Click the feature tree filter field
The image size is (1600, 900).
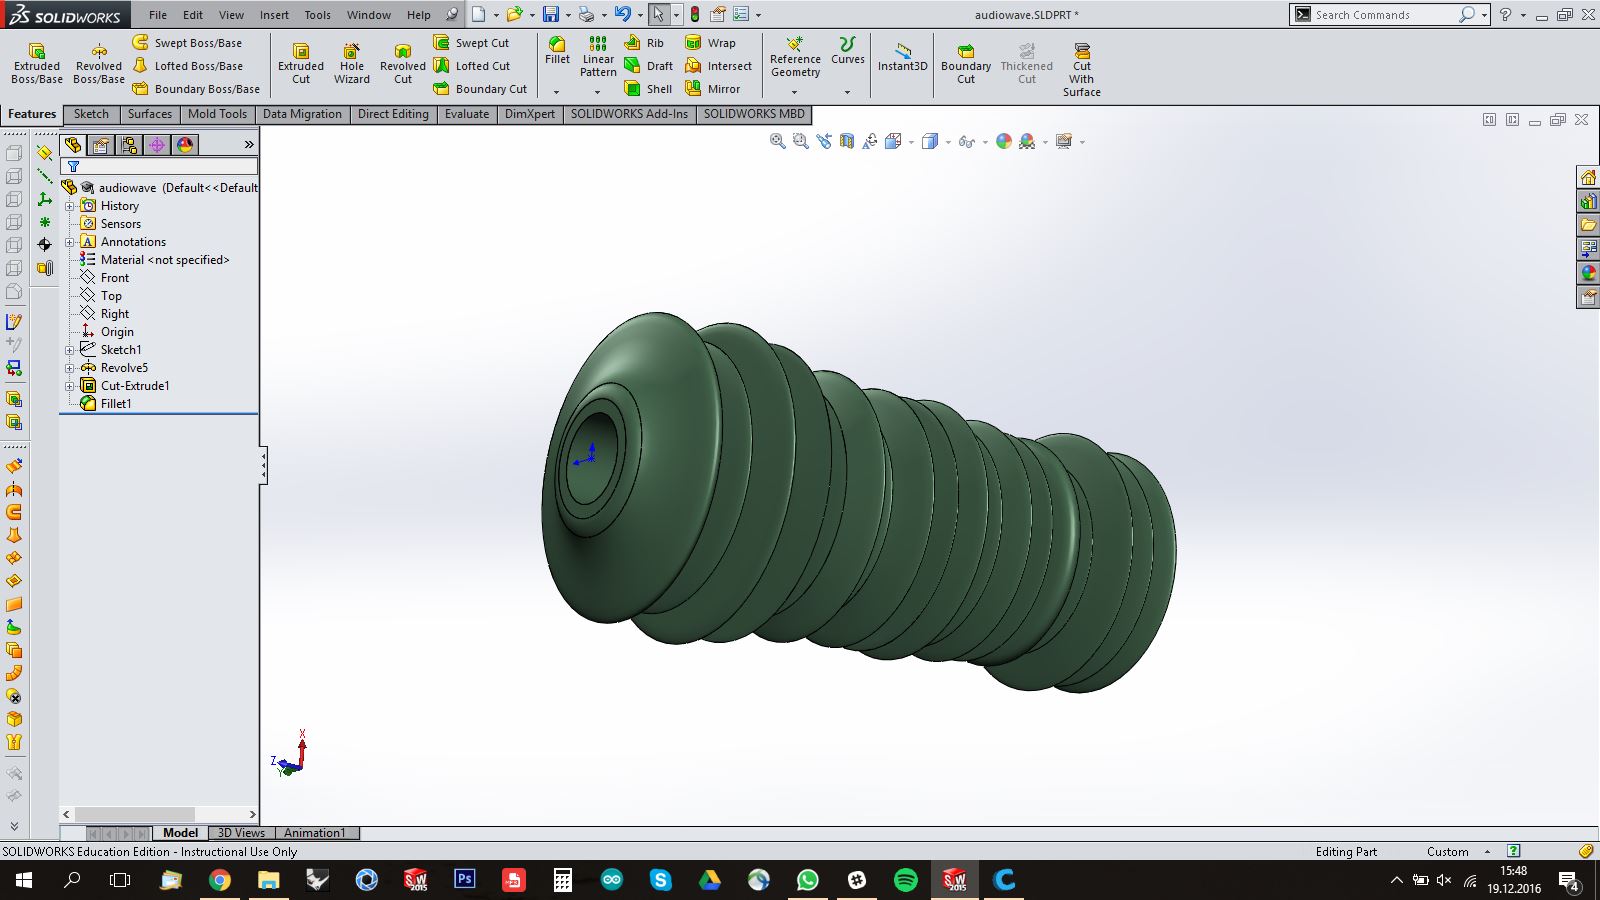159,166
